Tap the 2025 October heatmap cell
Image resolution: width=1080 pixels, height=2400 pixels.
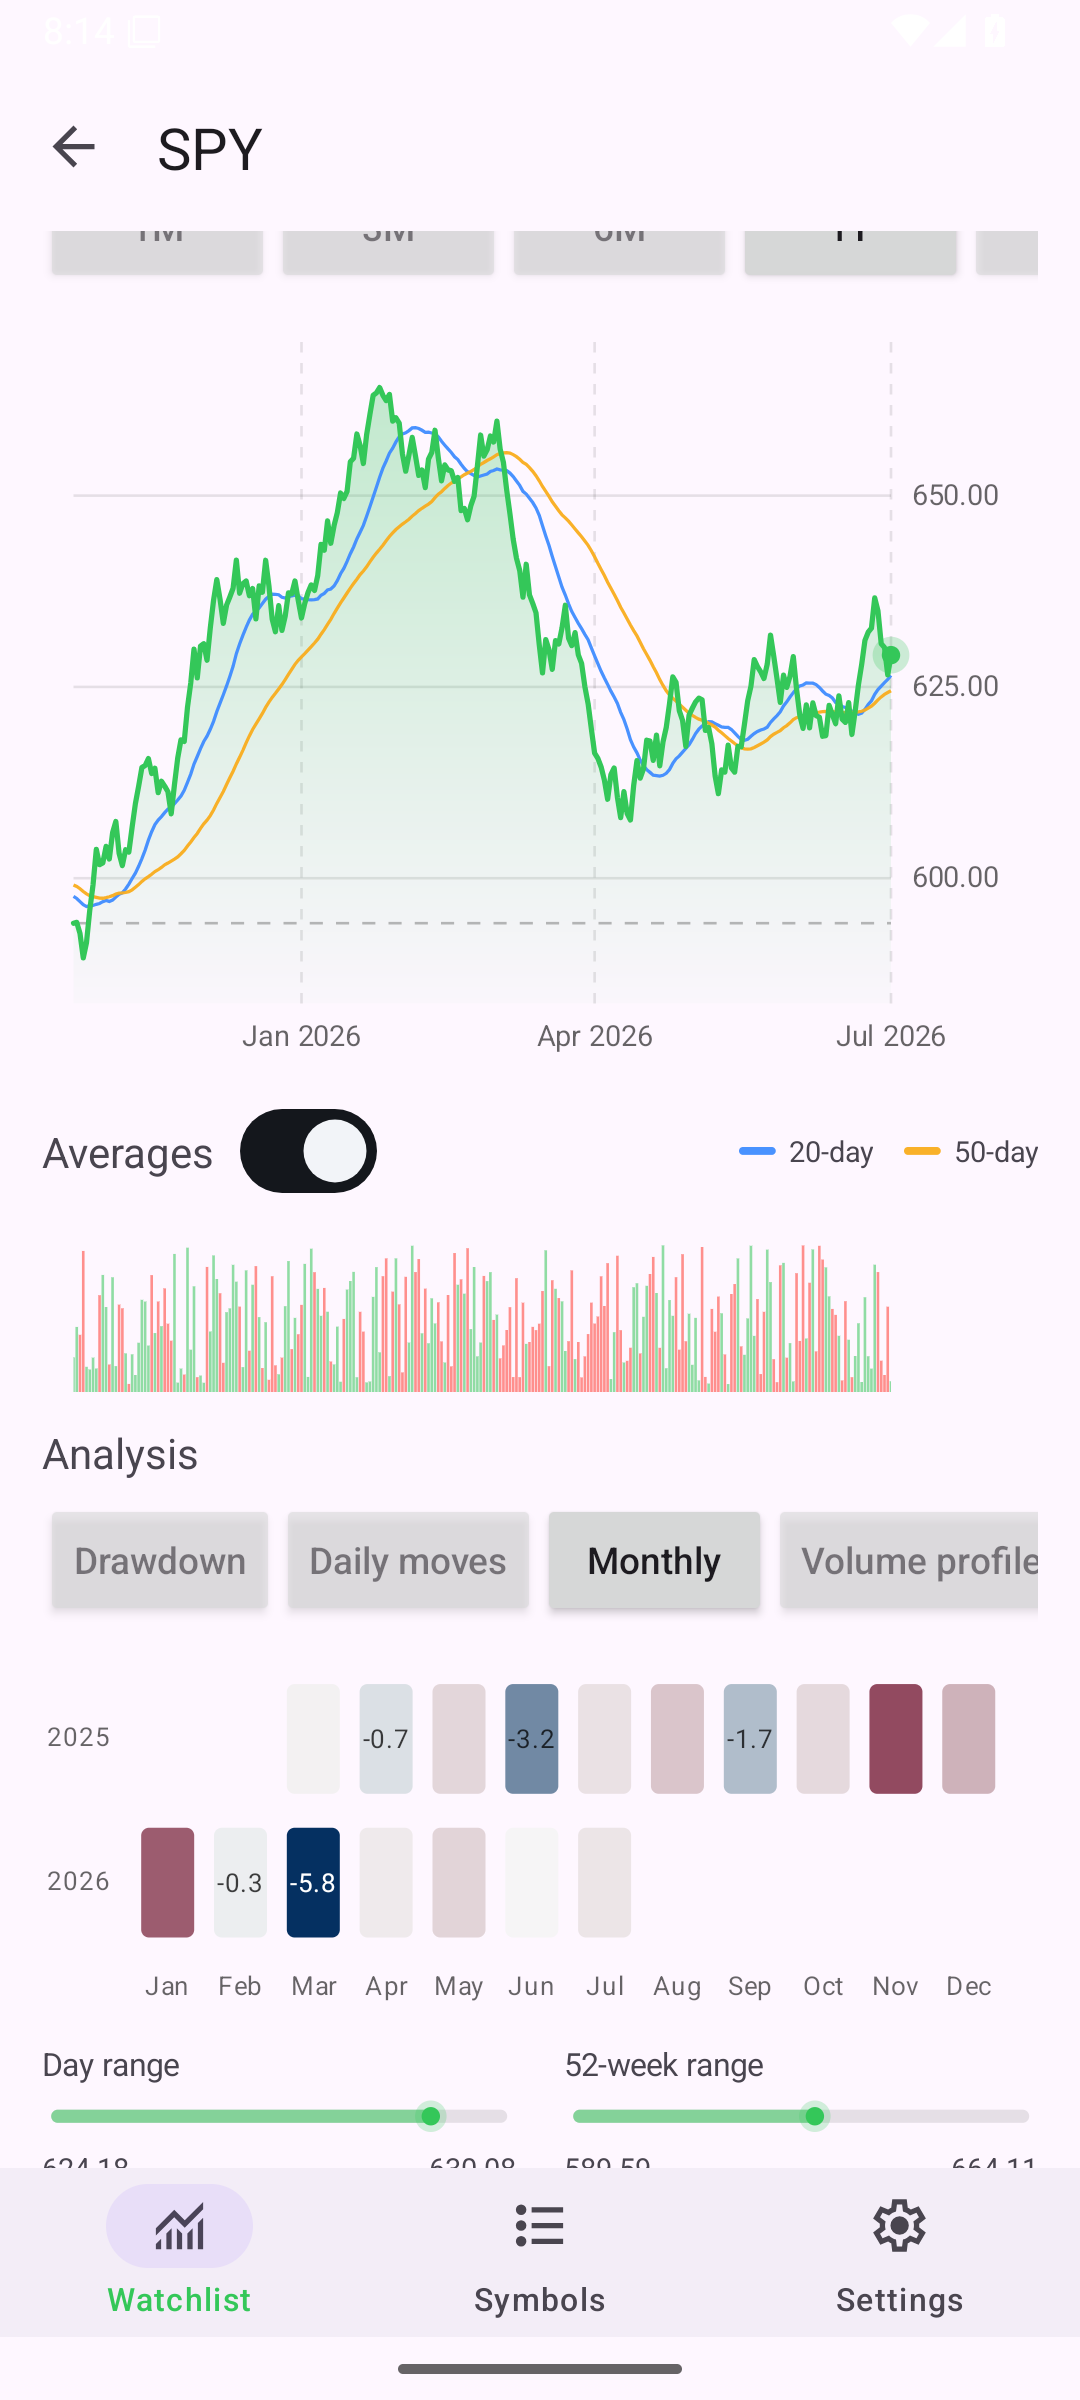coord(823,1739)
